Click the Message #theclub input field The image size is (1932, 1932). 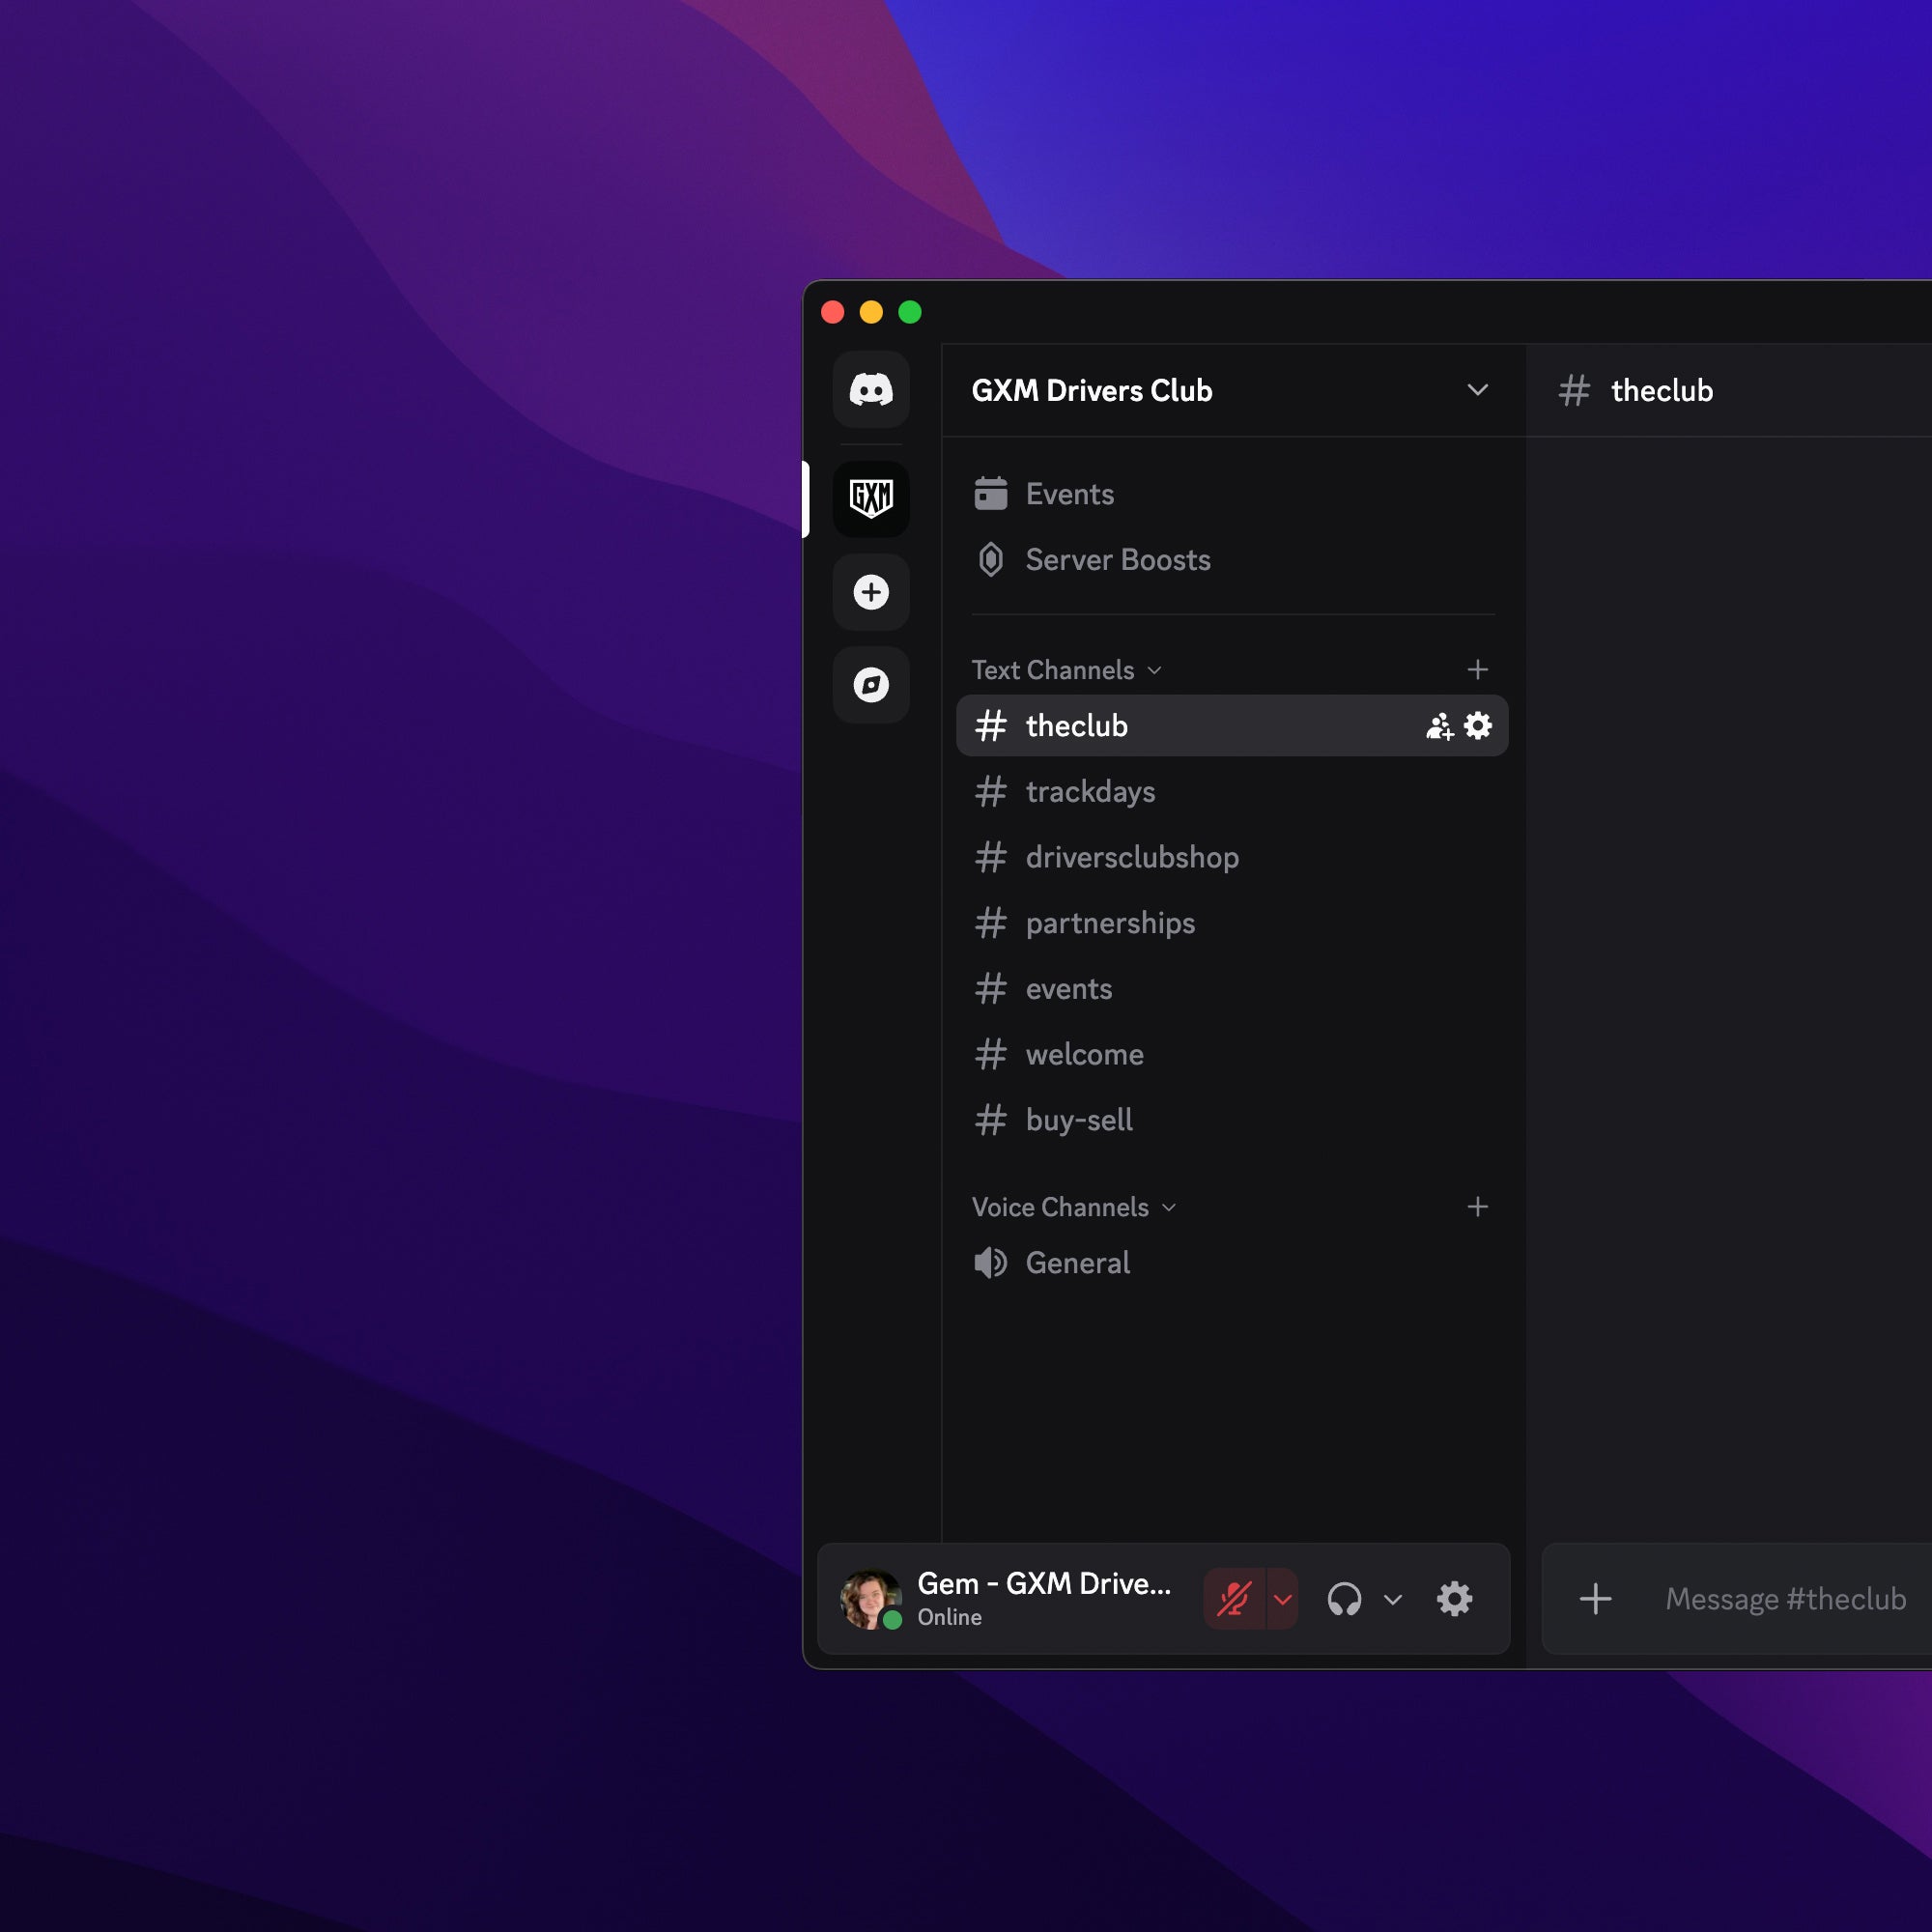pos(1785,1598)
